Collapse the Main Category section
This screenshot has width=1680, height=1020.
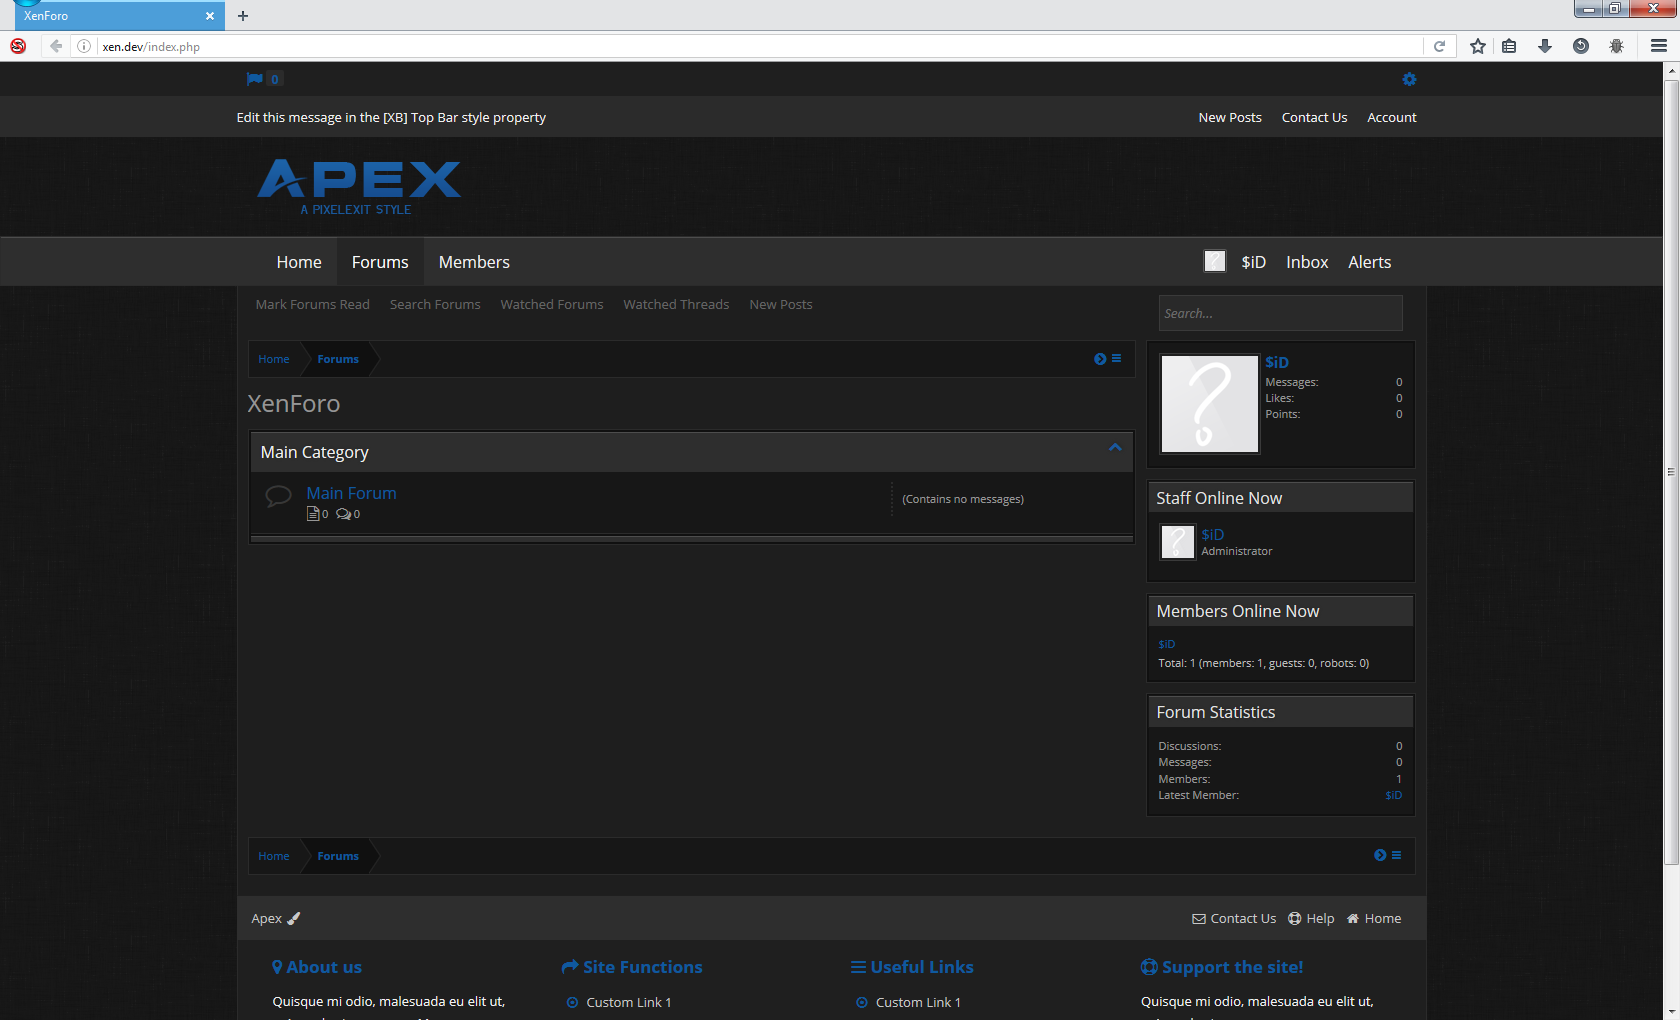1115,448
